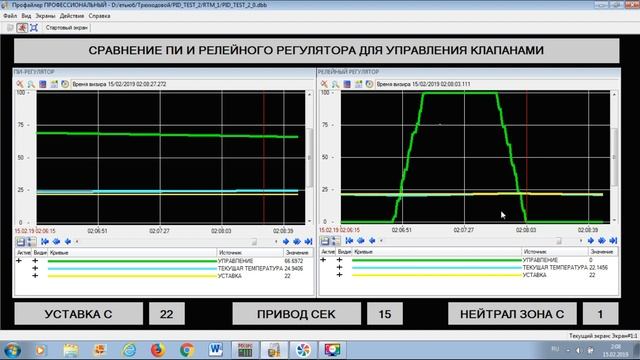Screen dimensions: 640x360
Task: Click save-layout icon below ПИ-РЕГУЛЯТОР chart
Action: (20, 242)
